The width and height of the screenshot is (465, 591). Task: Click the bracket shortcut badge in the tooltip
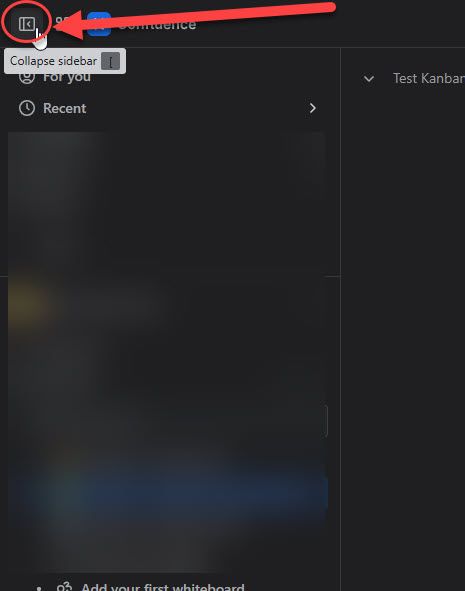pyautogui.click(x=110, y=61)
